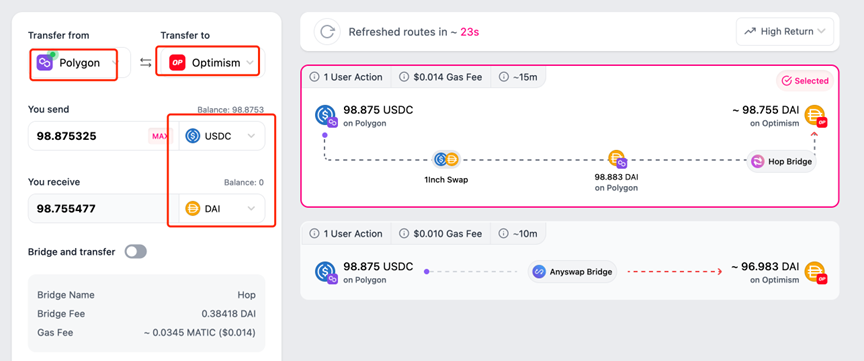Screen dimensions: 864x361
Task: Click the info icon next to ~10m
Action: [503, 234]
